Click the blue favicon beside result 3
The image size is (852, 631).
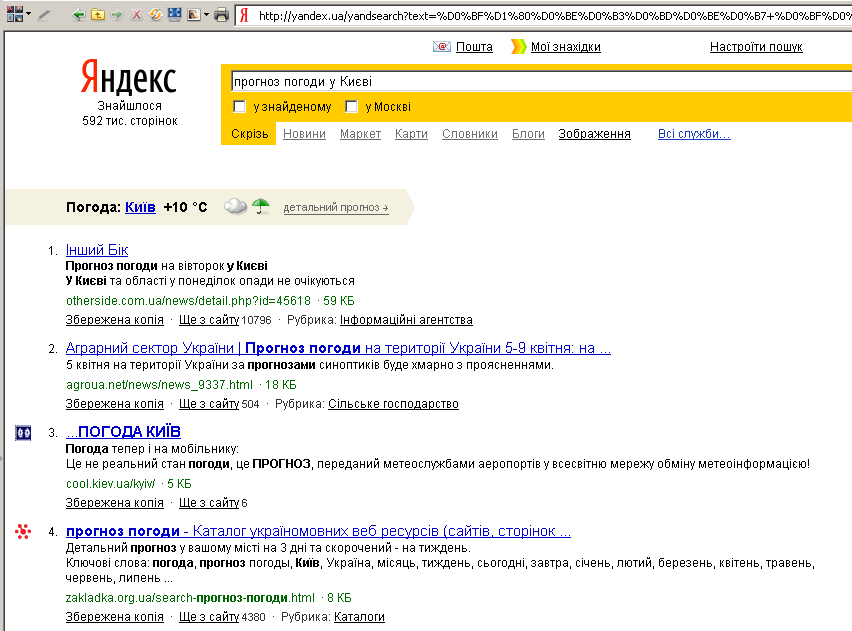point(23,433)
